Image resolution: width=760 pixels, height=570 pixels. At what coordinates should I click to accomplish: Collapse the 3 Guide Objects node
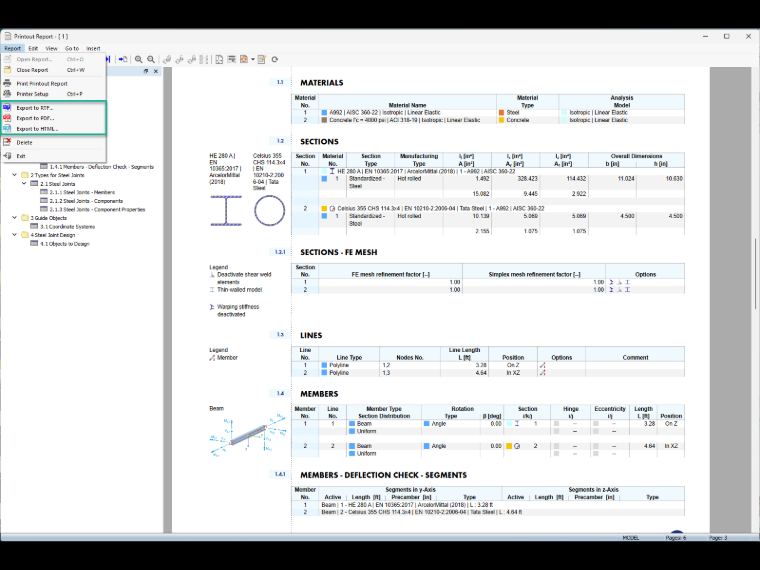[15, 218]
